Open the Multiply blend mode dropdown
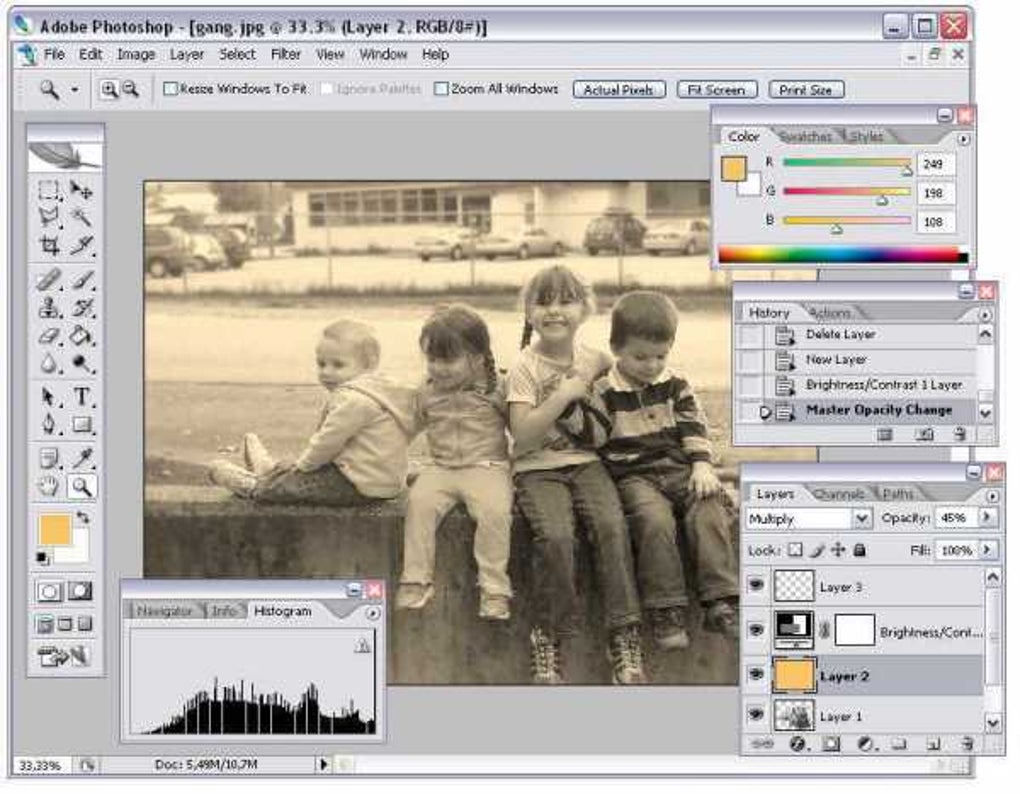The image size is (1020, 794). 861,519
